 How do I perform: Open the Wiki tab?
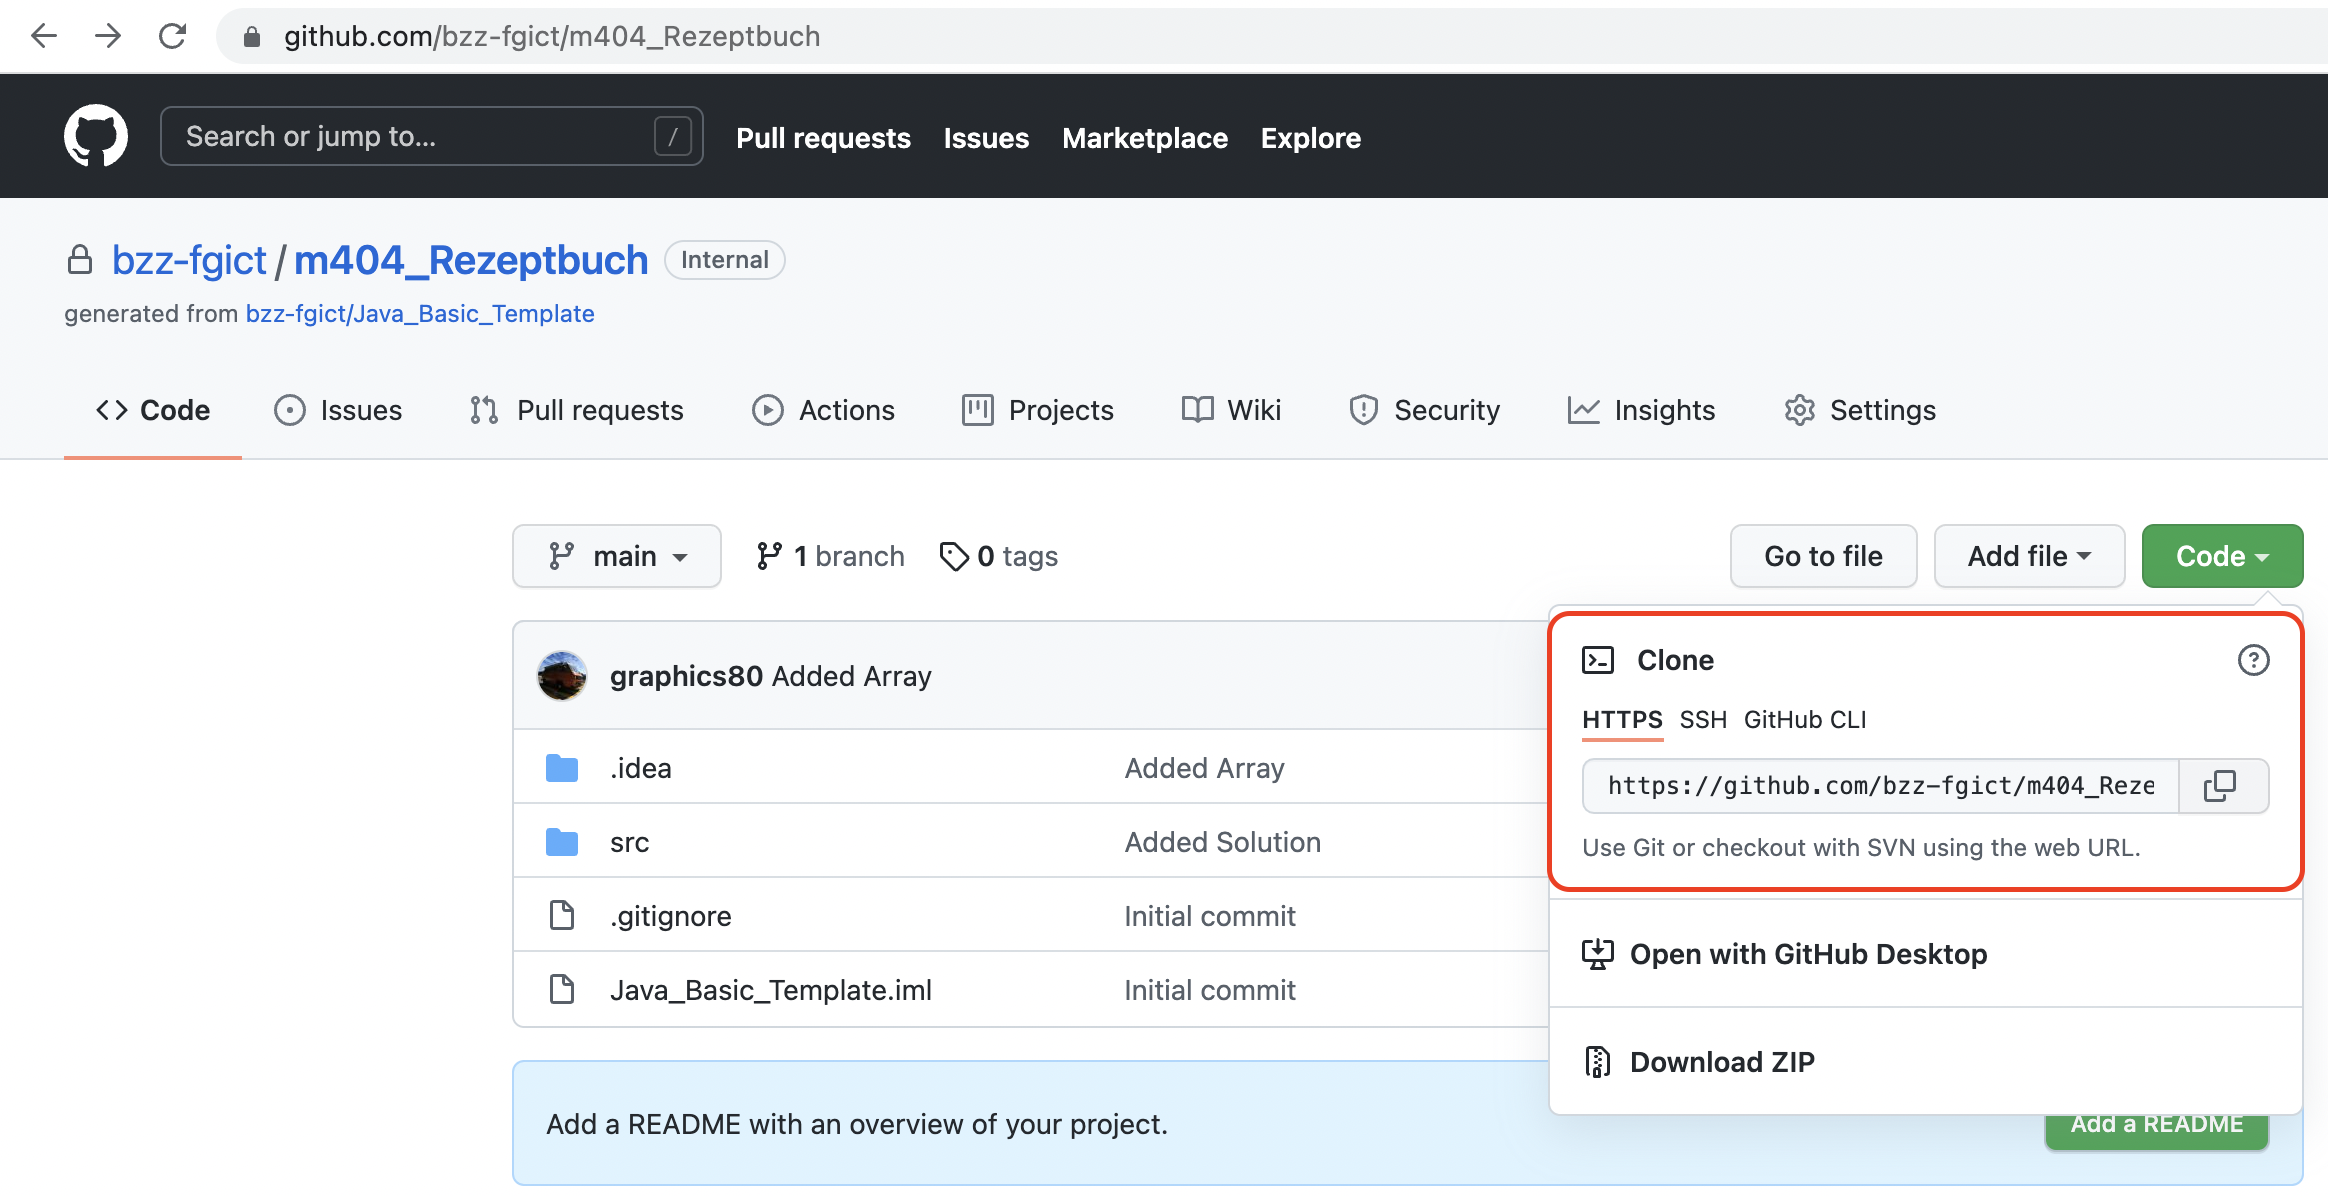(1235, 409)
